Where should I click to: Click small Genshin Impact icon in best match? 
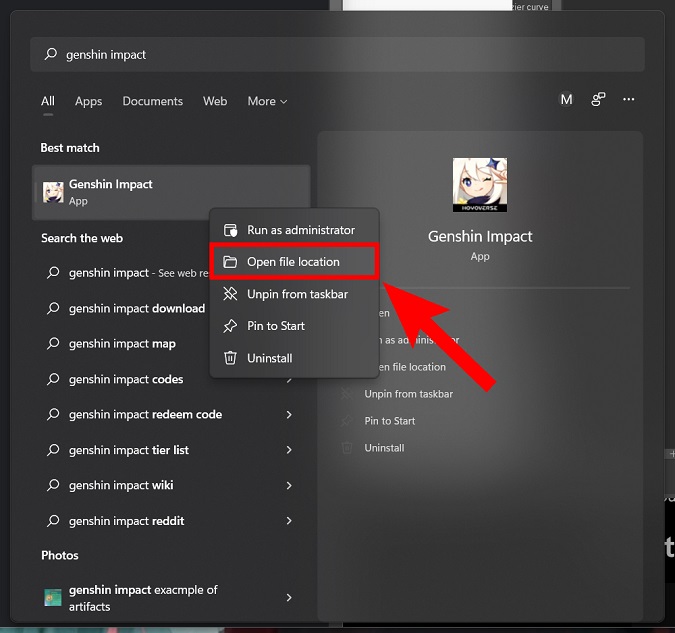53,192
